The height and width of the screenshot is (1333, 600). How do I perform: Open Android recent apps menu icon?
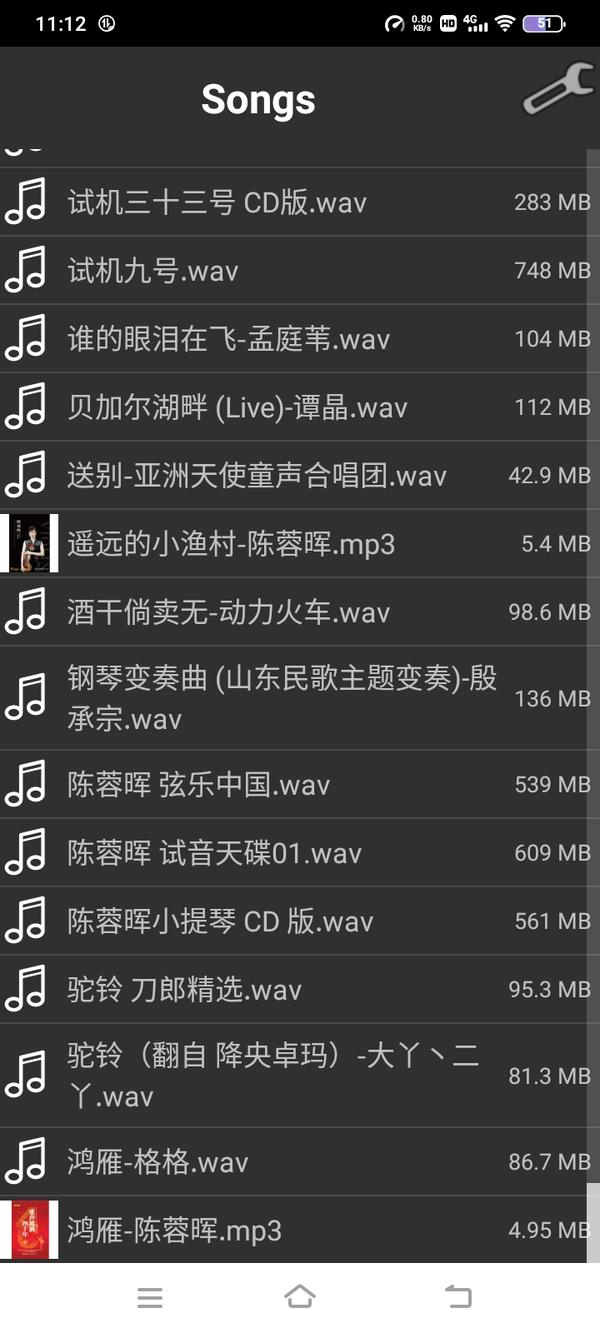(x=150, y=1298)
